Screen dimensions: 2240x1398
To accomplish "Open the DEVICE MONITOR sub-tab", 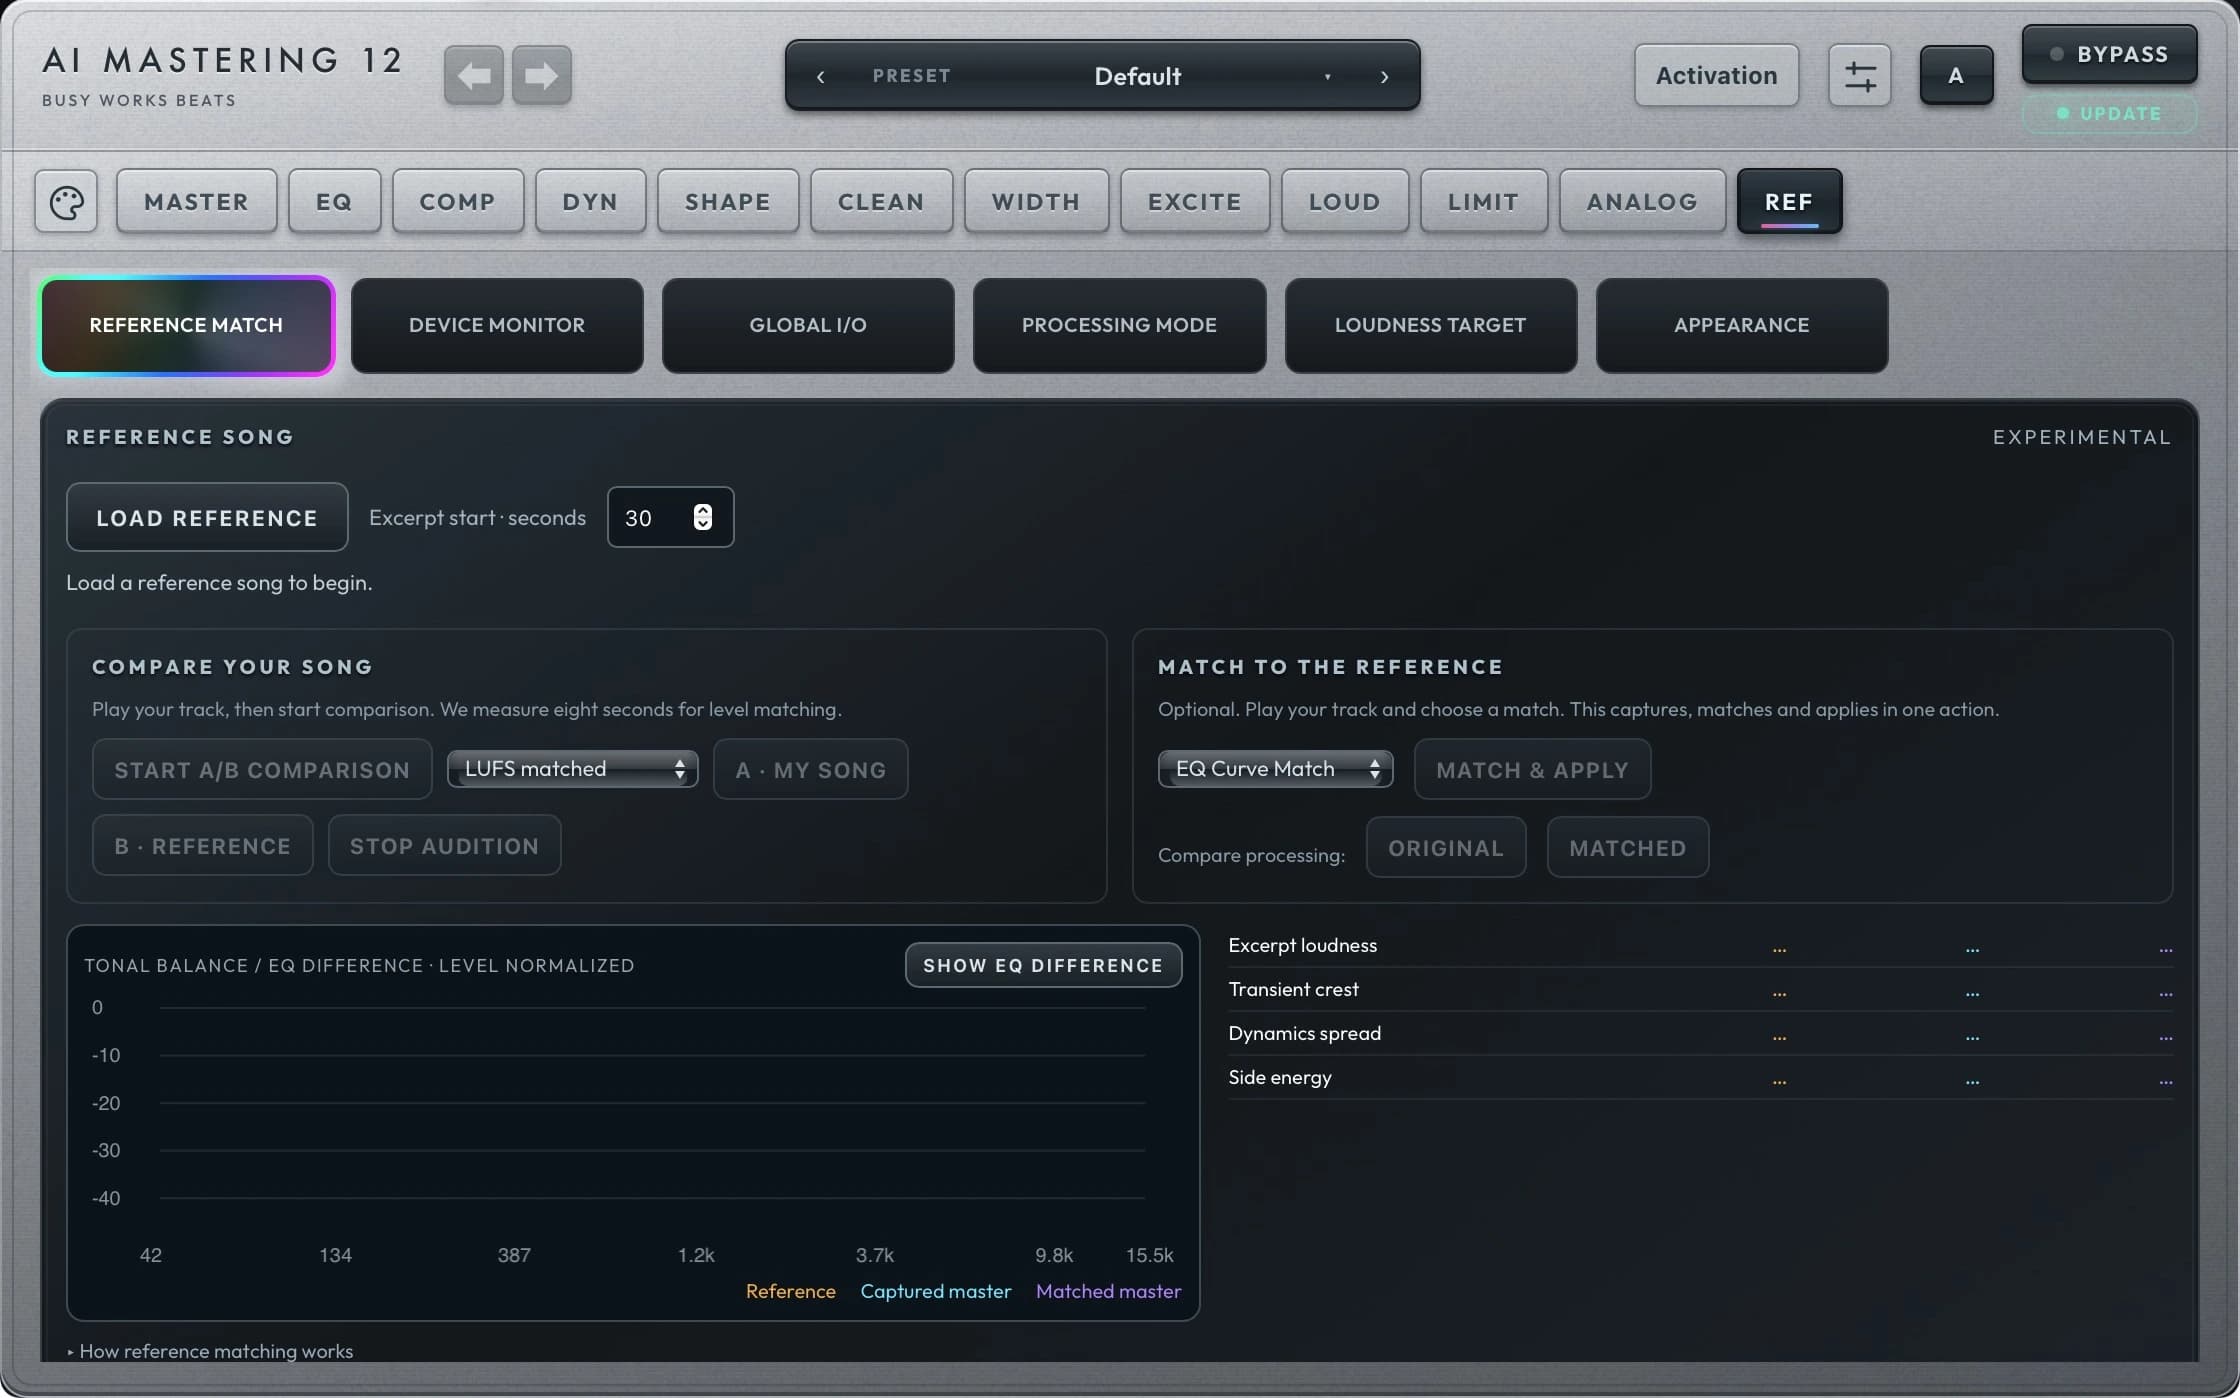I will pos(497,325).
